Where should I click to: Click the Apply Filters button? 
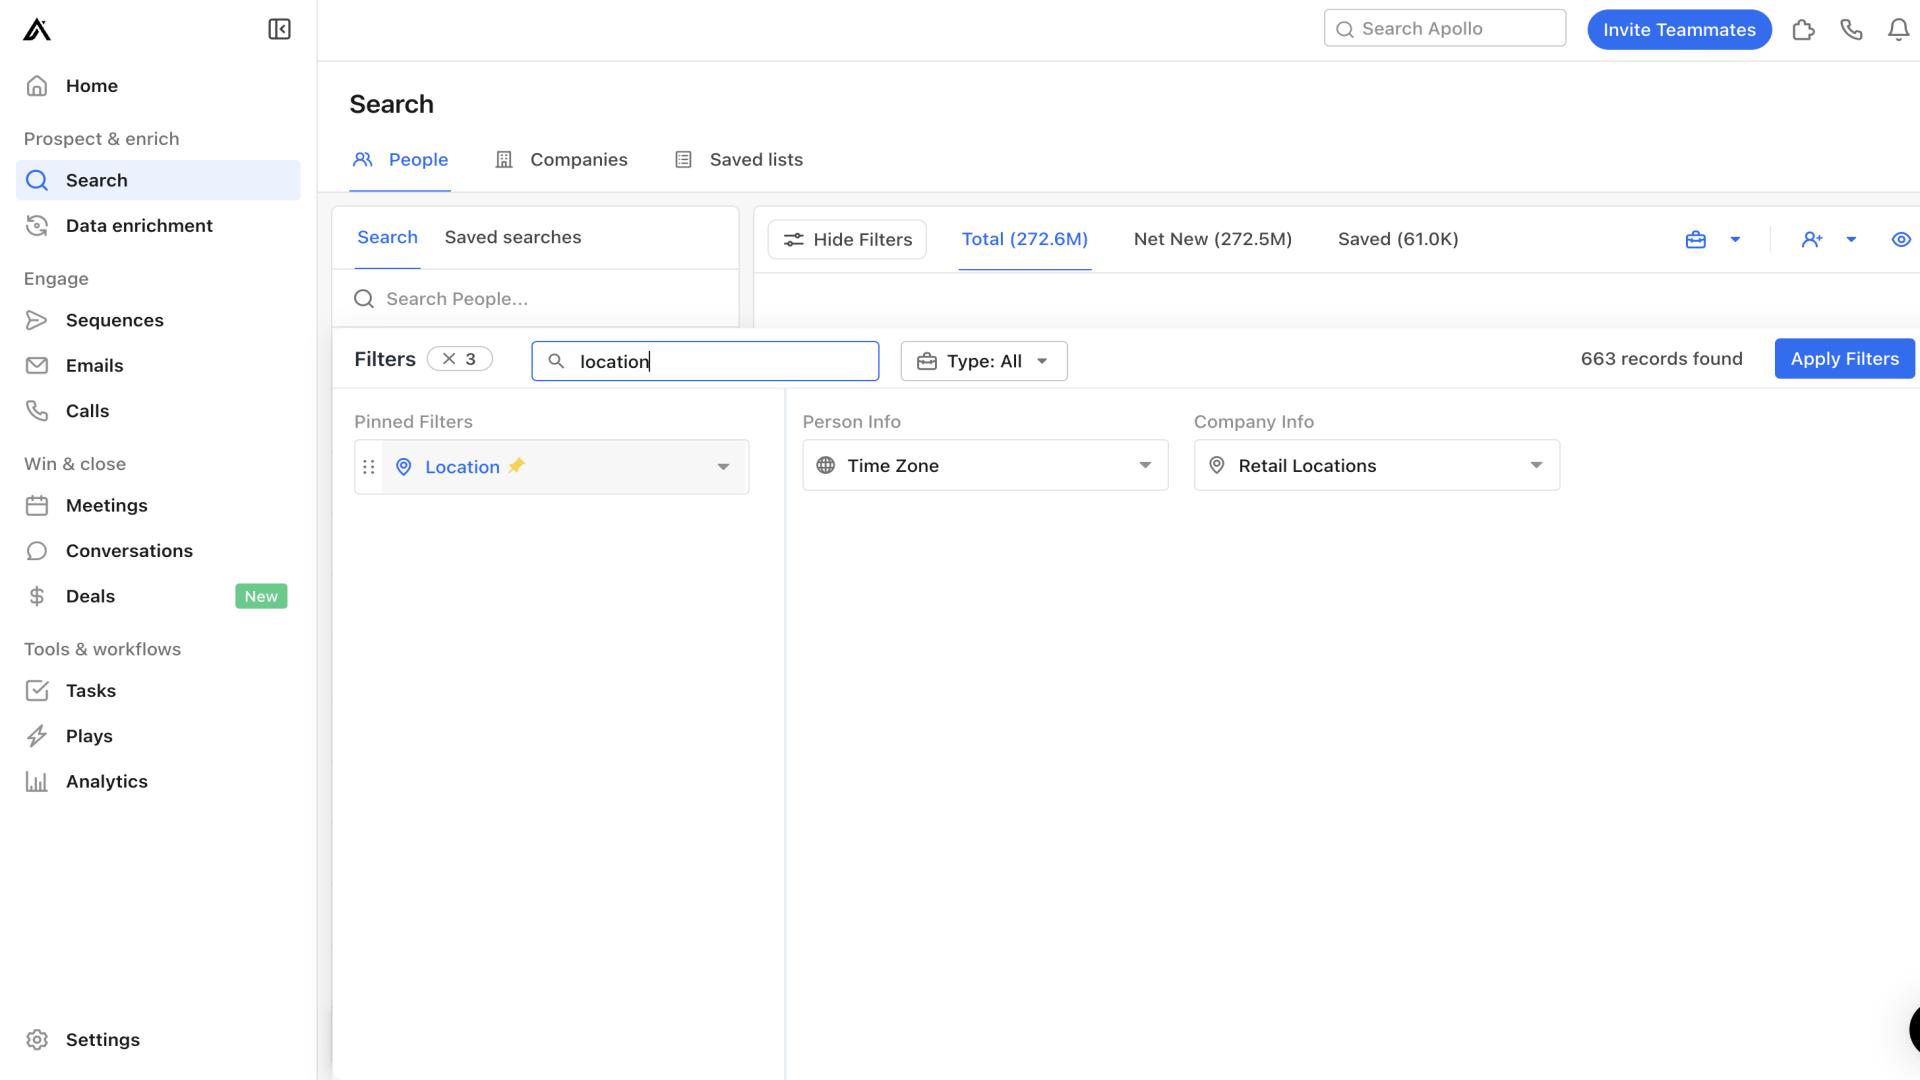point(1844,357)
